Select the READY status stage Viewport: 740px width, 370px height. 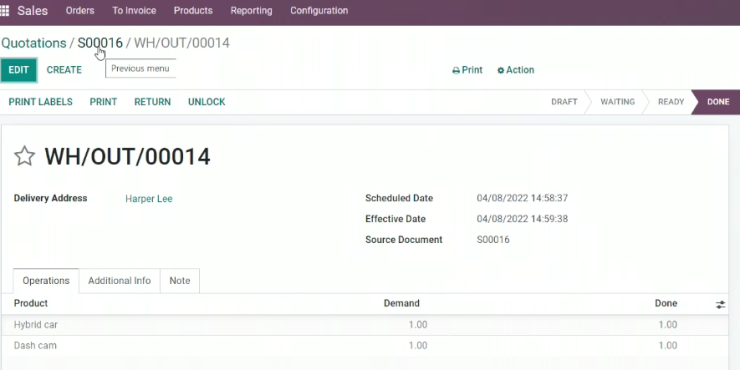[671, 102]
